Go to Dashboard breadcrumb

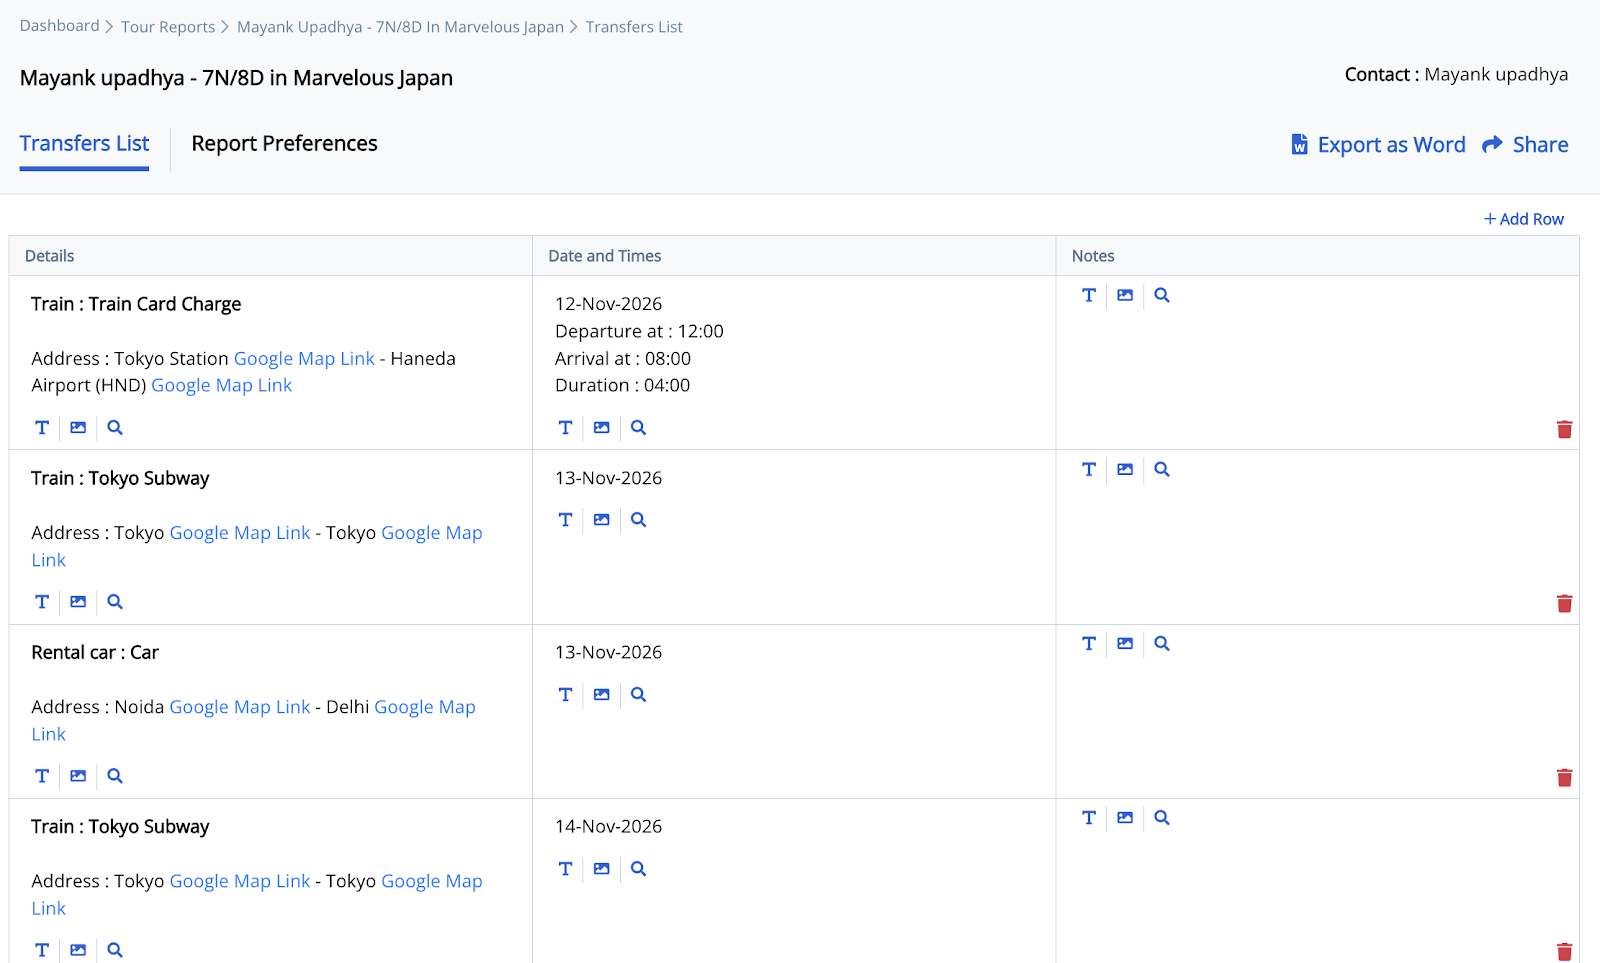(59, 26)
